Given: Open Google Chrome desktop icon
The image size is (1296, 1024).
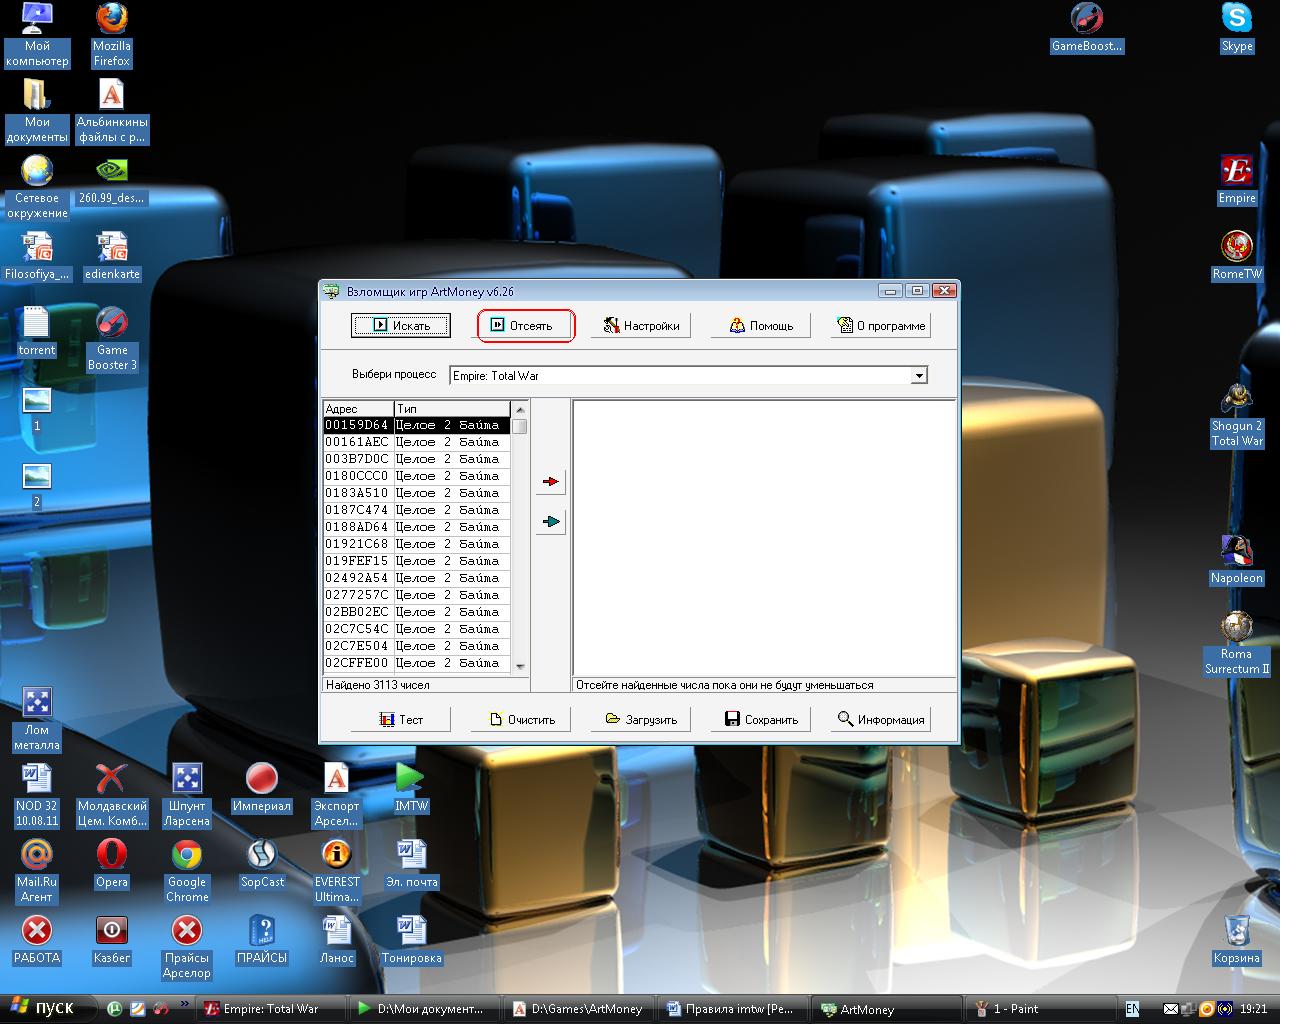Looking at the screenshot, I should pyautogui.click(x=187, y=871).
